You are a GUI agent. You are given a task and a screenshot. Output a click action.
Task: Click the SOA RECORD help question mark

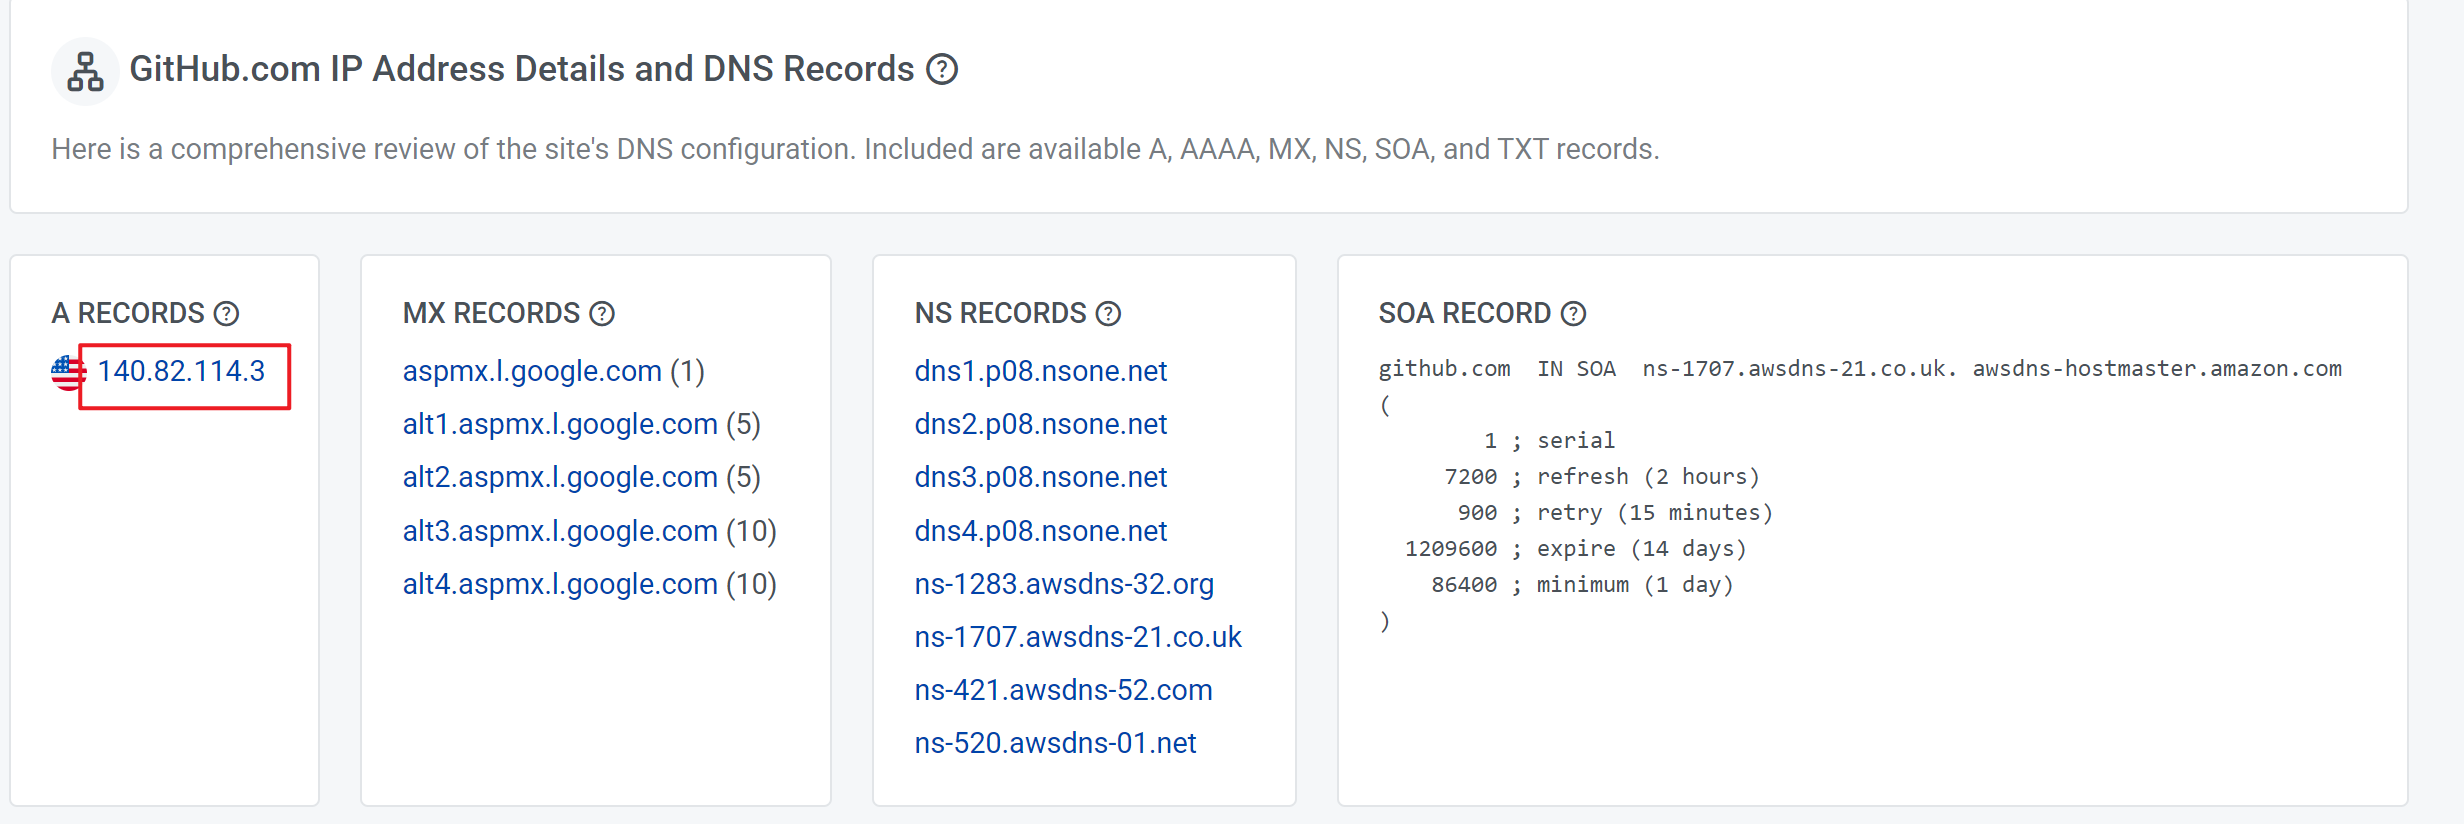click(1573, 314)
